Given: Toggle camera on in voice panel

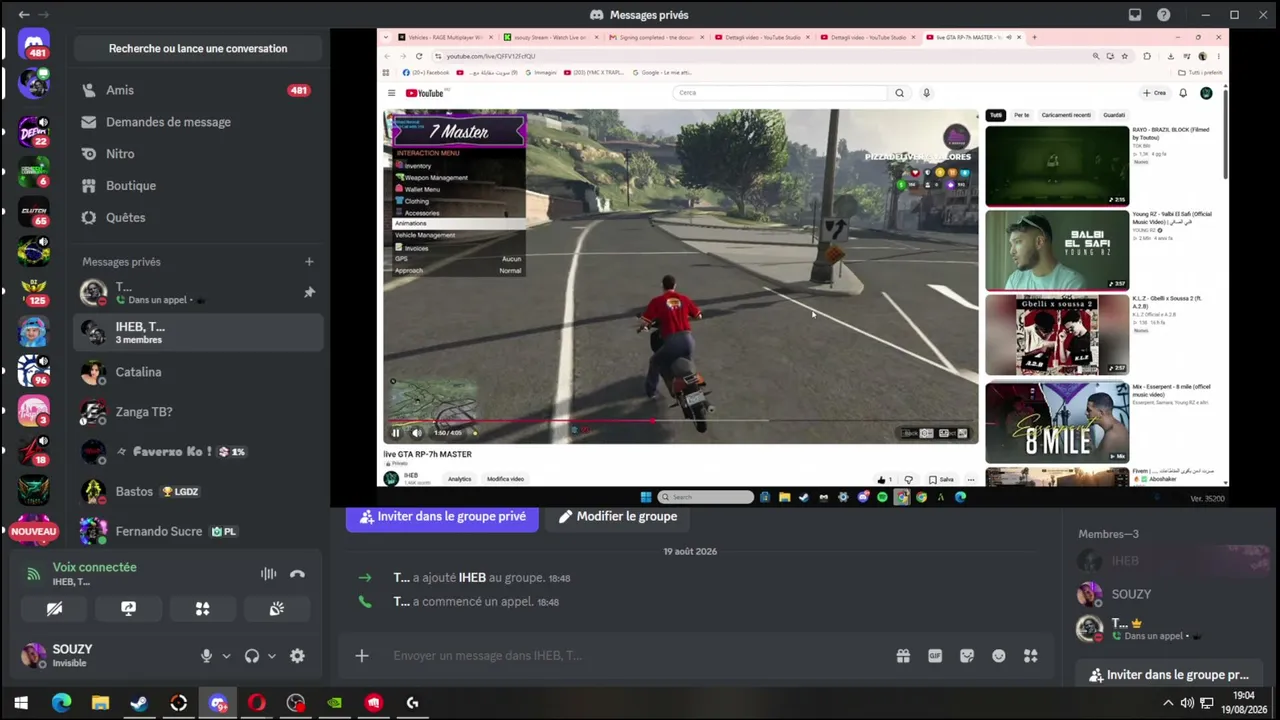Looking at the screenshot, I should coord(54,609).
